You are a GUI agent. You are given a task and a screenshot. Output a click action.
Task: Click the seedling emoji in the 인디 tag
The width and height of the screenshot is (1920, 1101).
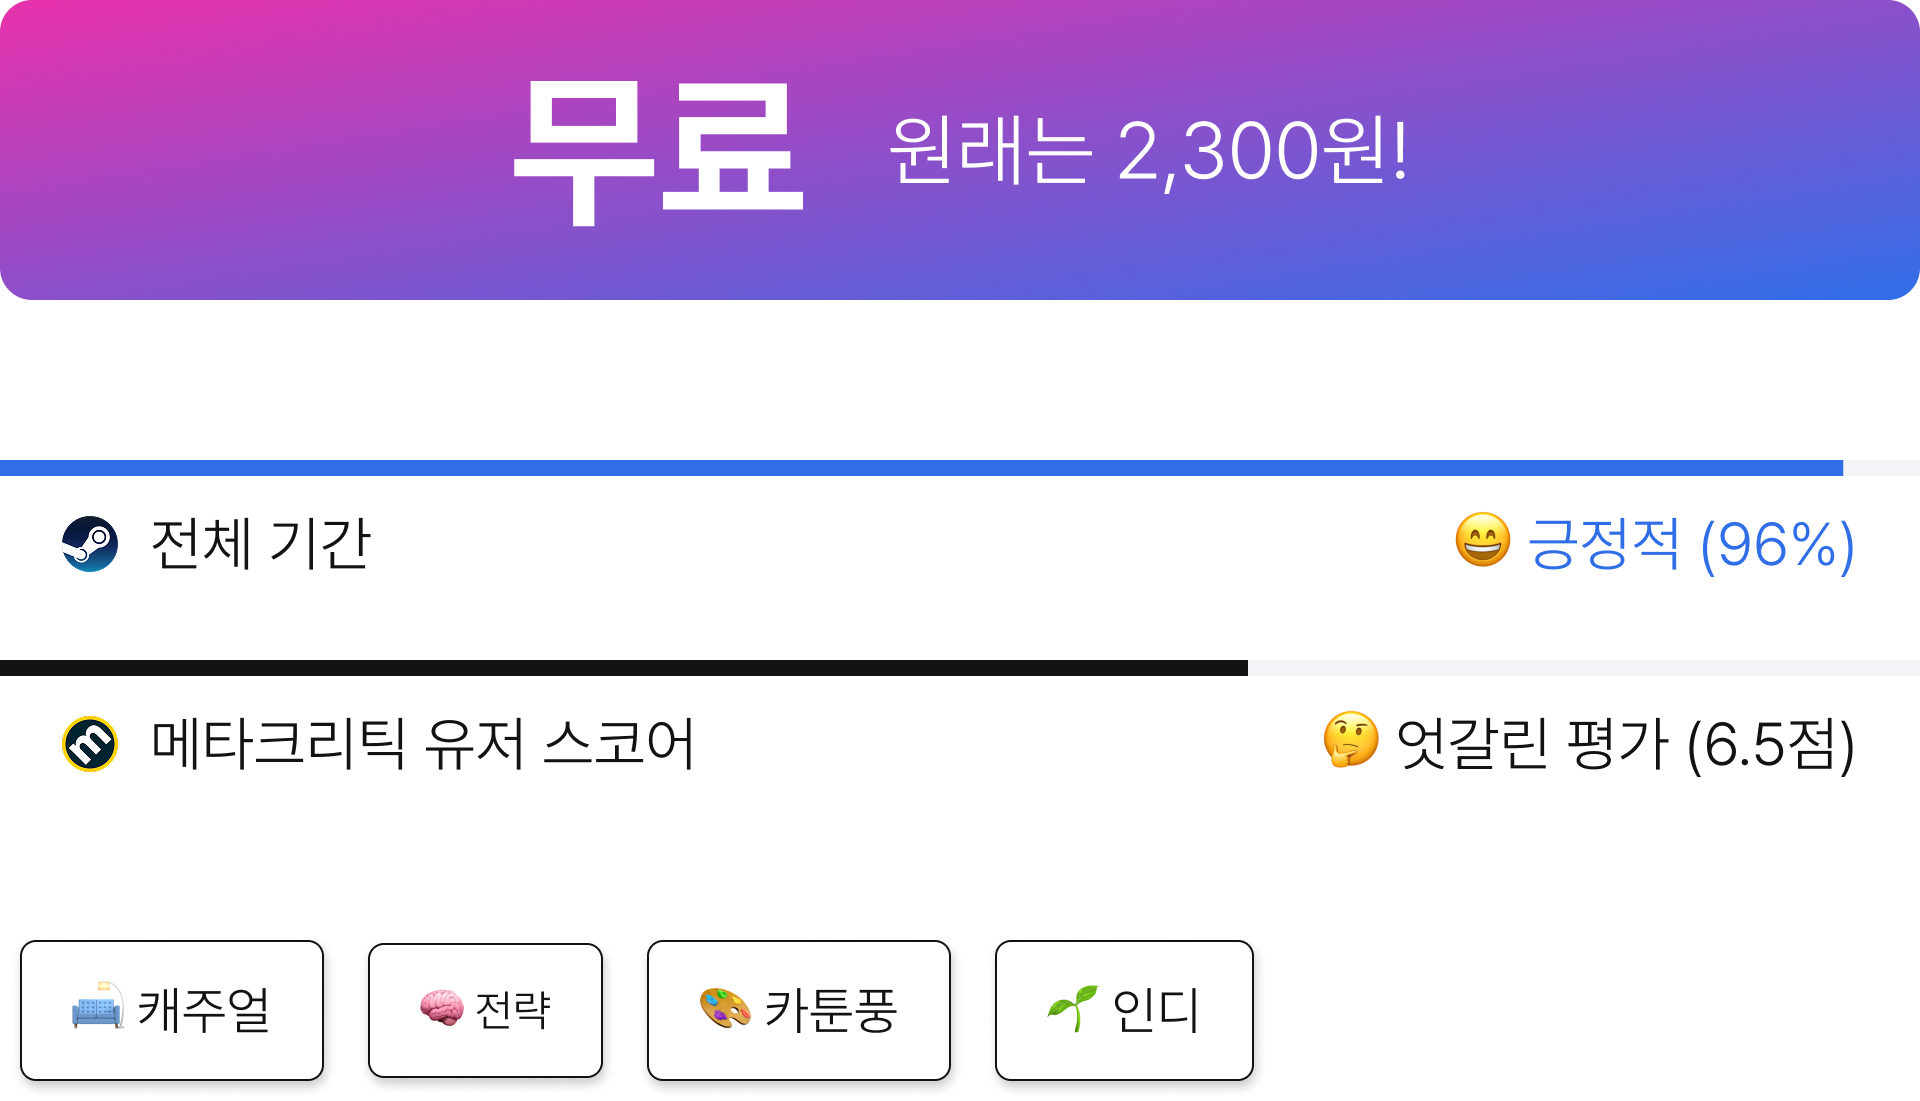click(1072, 1008)
